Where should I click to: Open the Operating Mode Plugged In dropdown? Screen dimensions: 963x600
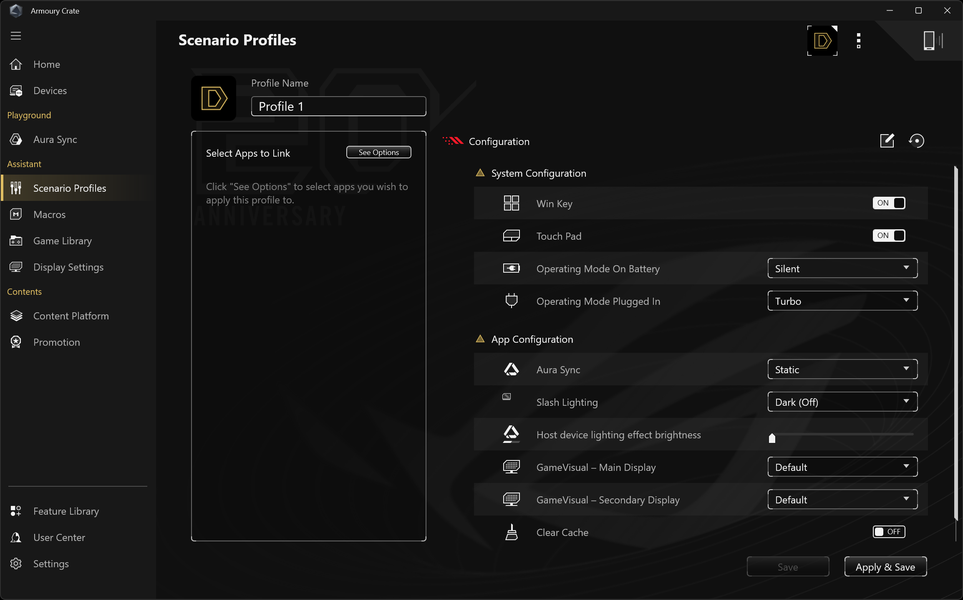(x=842, y=301)
